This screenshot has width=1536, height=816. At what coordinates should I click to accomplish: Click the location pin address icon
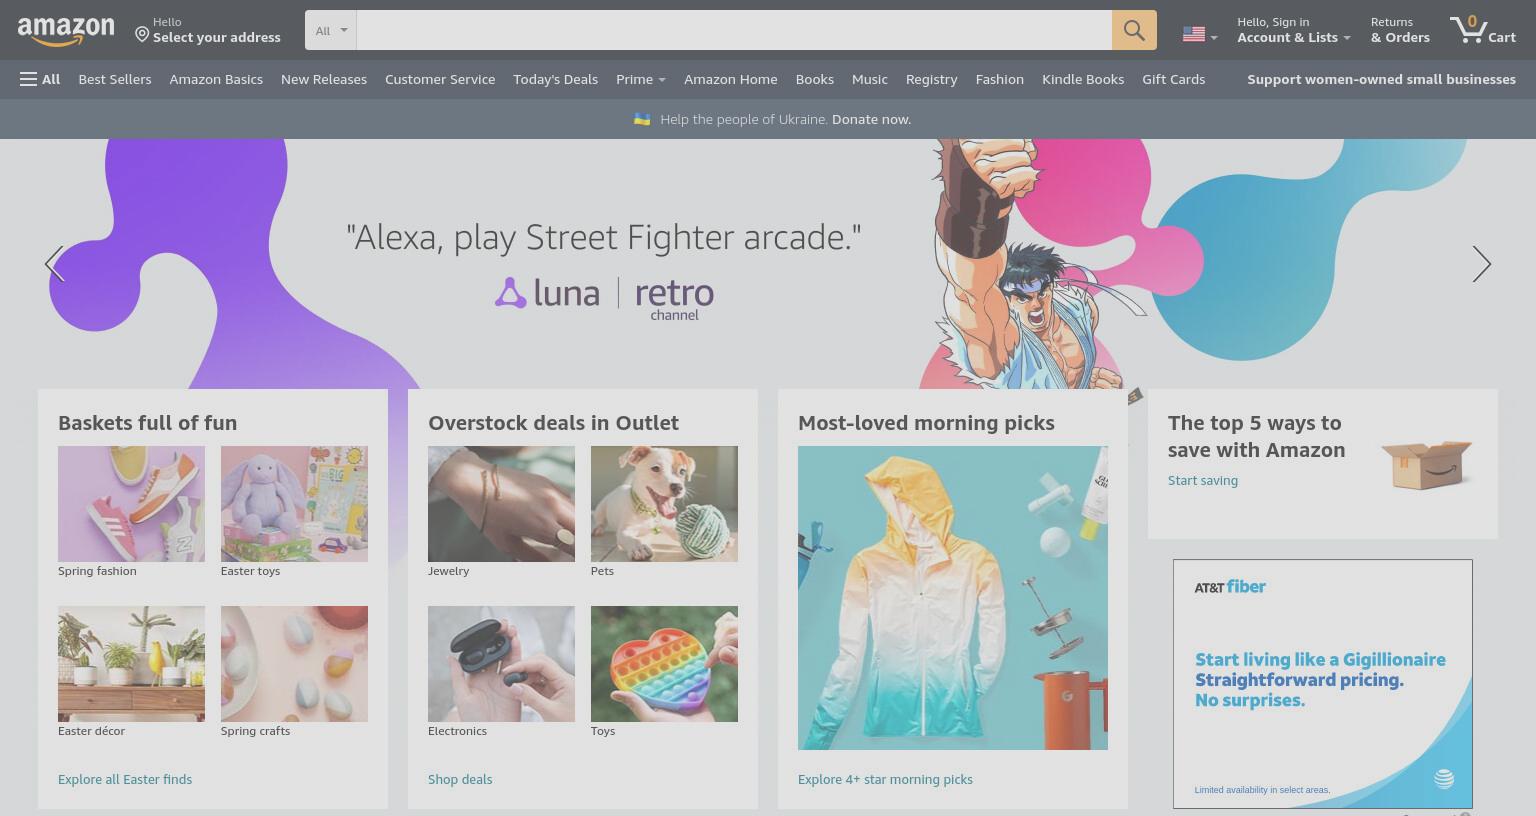142,35
